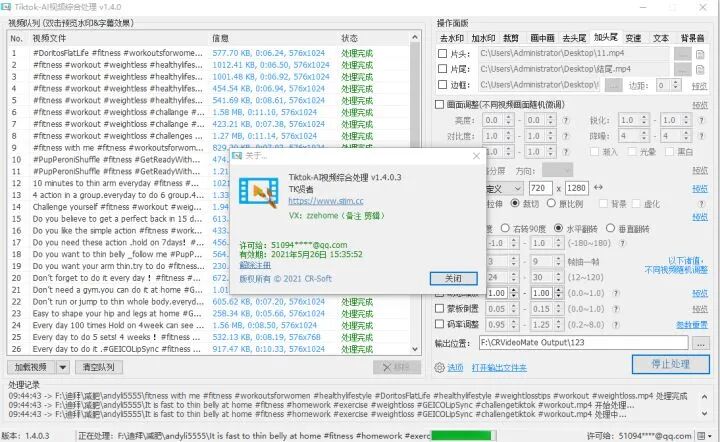Open the custom resolution combo box
Image resolution: width=720 pixels, height=442 pixels.
pyautogui.click(x=504, y=188)
